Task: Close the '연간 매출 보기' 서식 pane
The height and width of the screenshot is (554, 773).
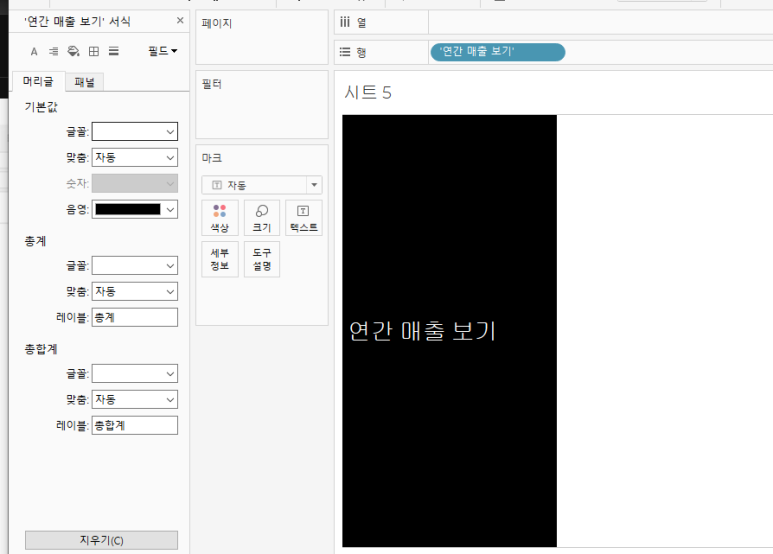Action: 180,20
